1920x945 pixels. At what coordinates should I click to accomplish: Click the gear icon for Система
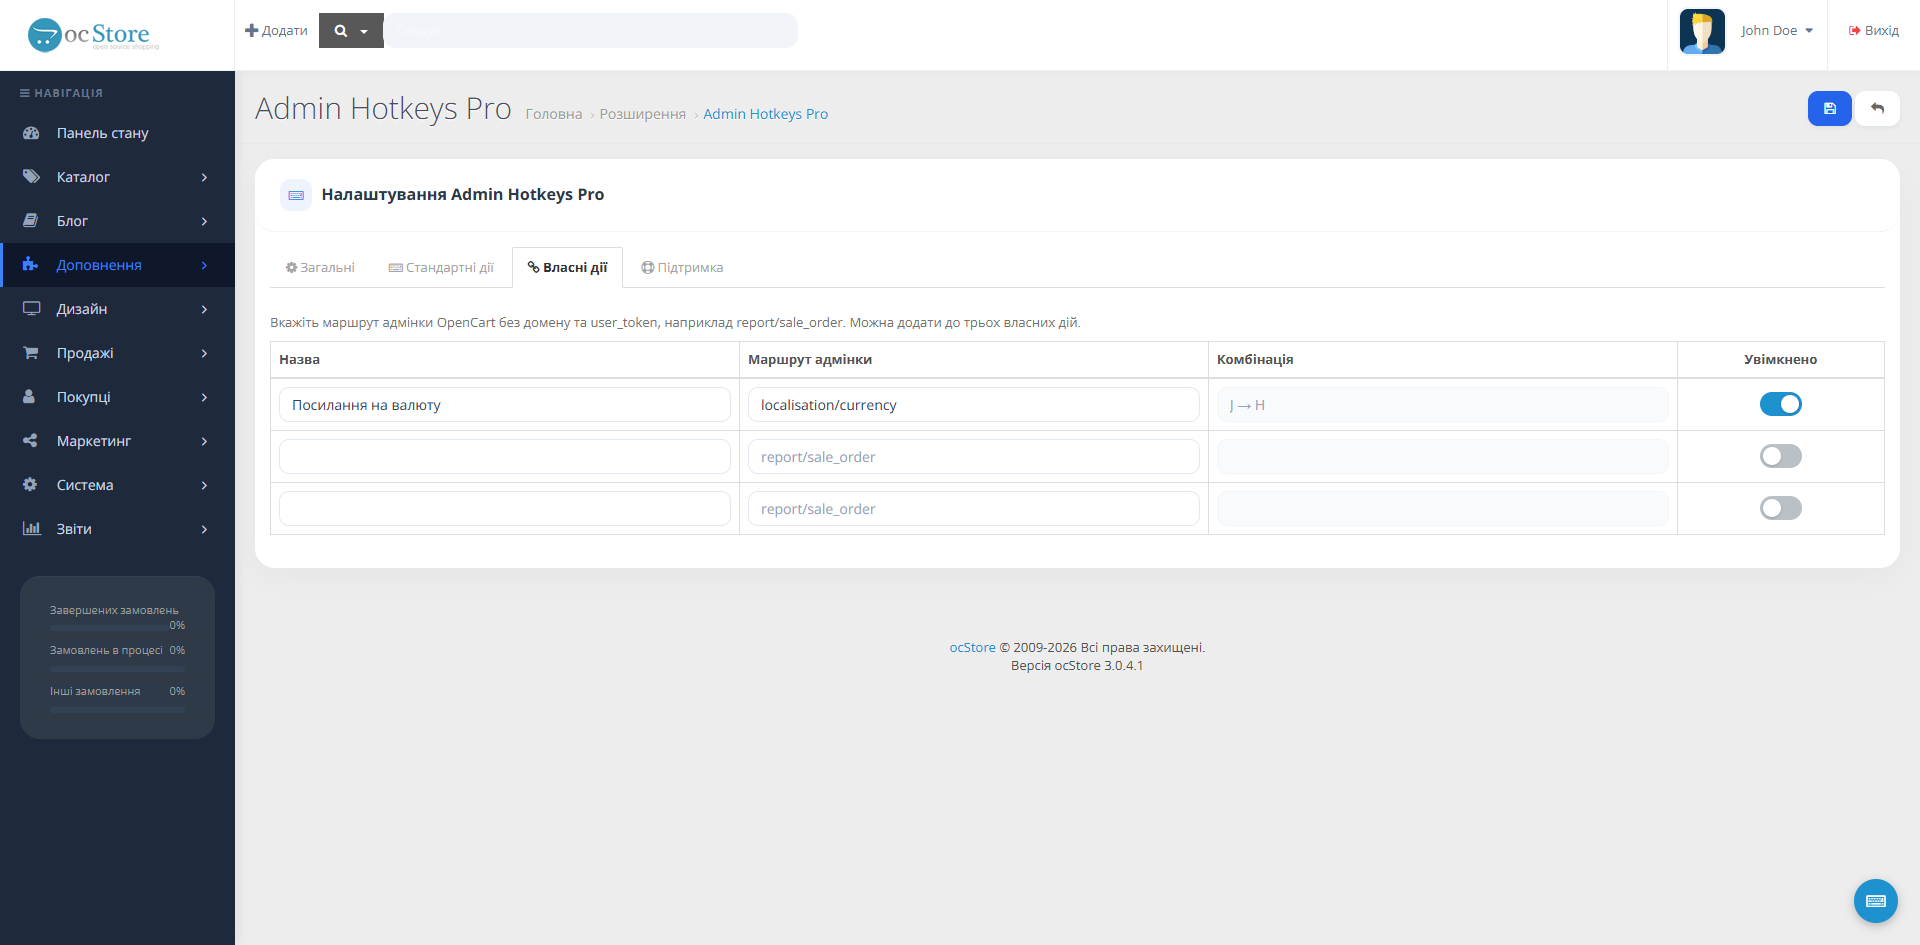pyautogui.click(x=30, y=485)
